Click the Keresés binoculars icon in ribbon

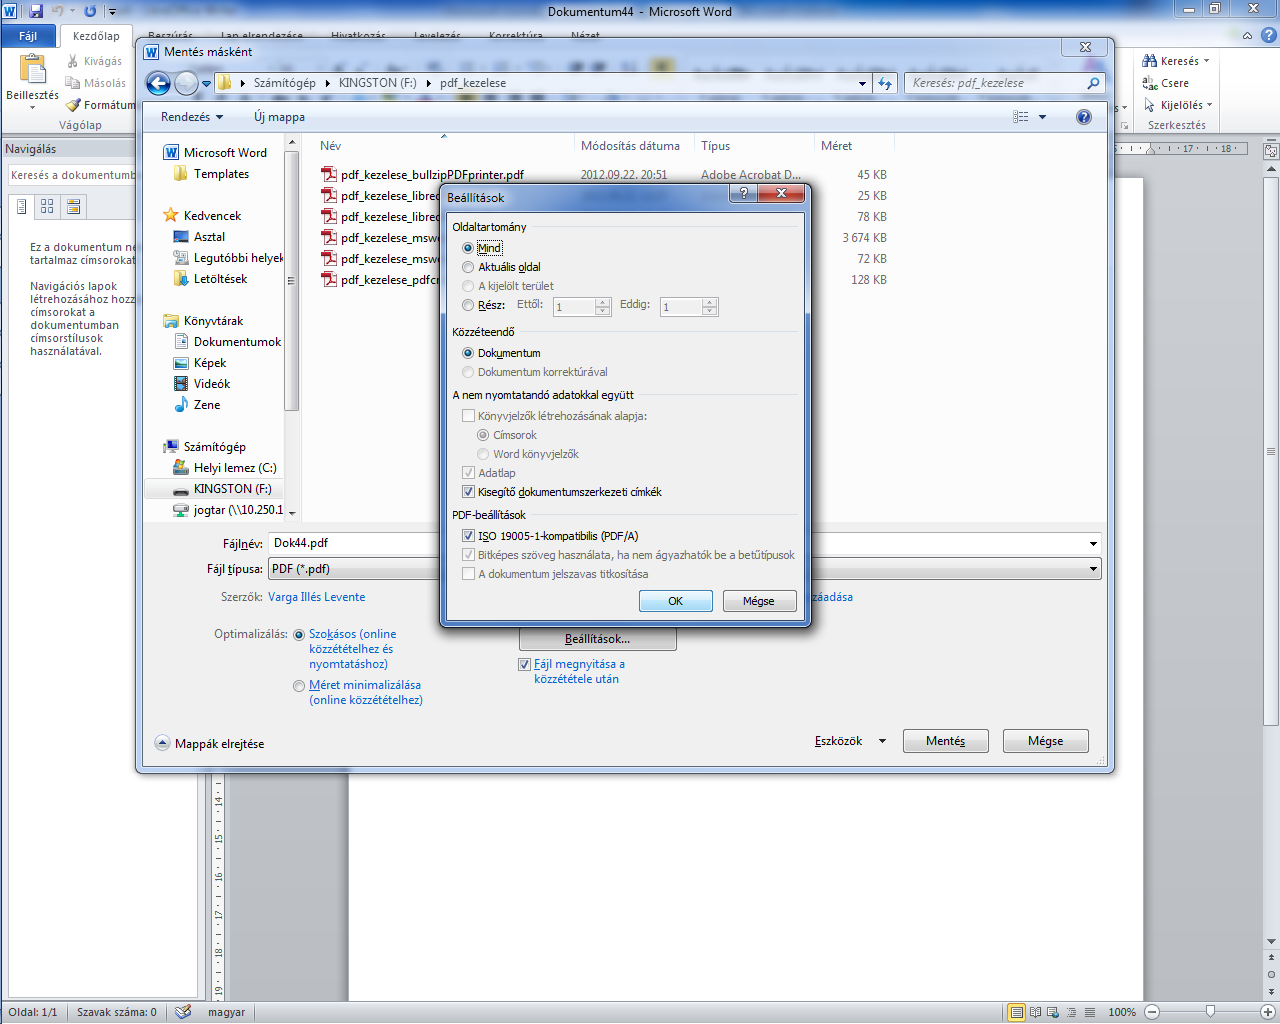[x=1150, y=61]
